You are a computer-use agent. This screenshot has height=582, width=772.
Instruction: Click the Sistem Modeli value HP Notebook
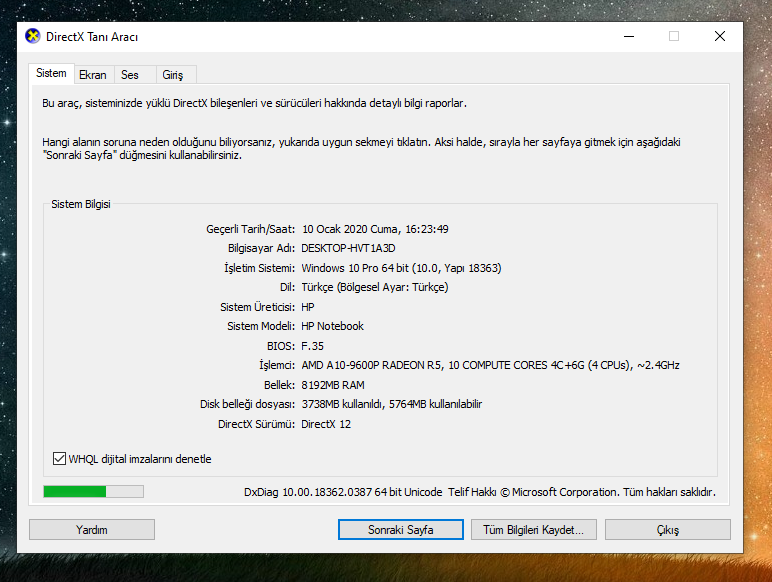click(x=332, y=326)
